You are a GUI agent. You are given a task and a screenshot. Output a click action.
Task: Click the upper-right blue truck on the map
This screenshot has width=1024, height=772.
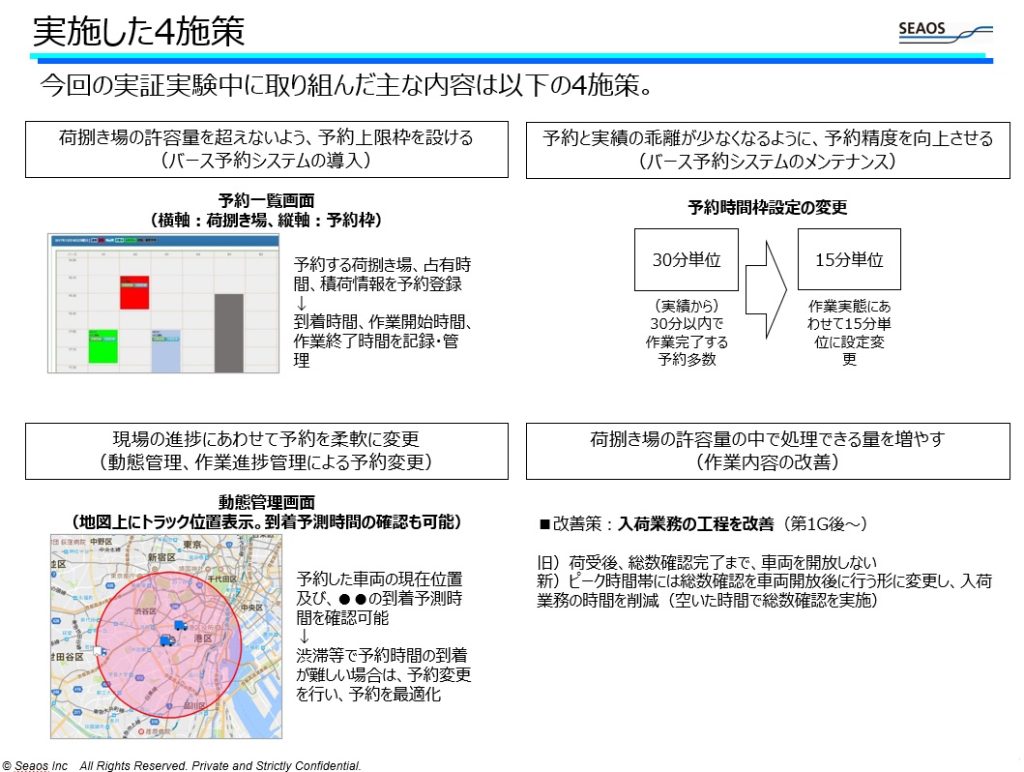180,626
